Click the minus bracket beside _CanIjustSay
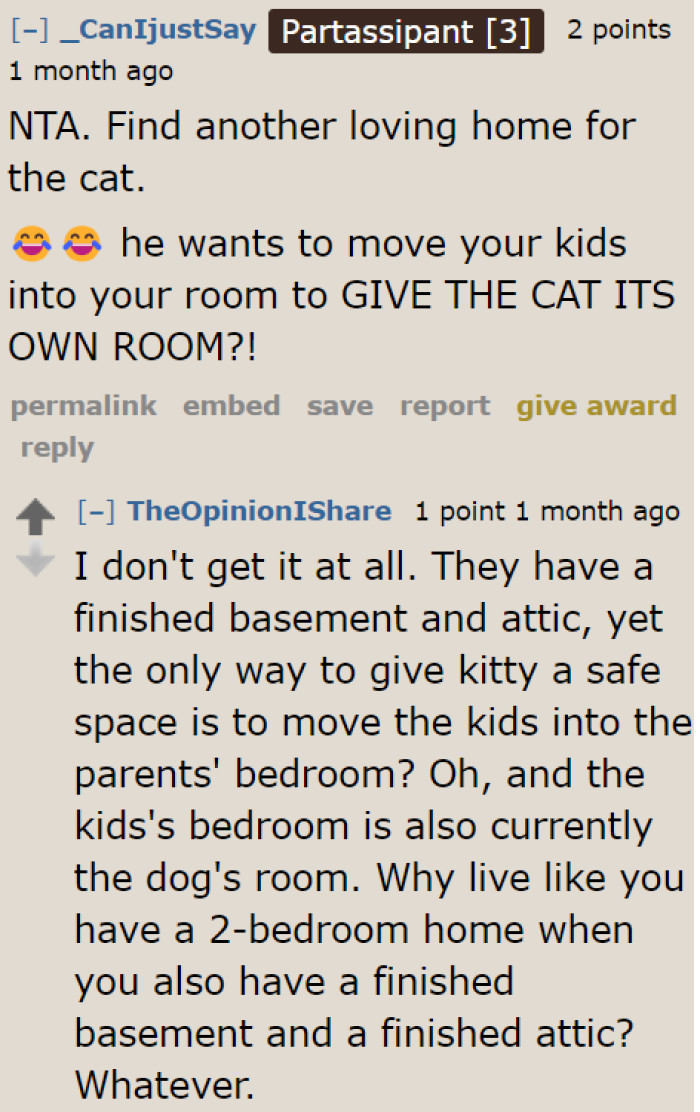The image size is (700, 1112). point(27,29)
